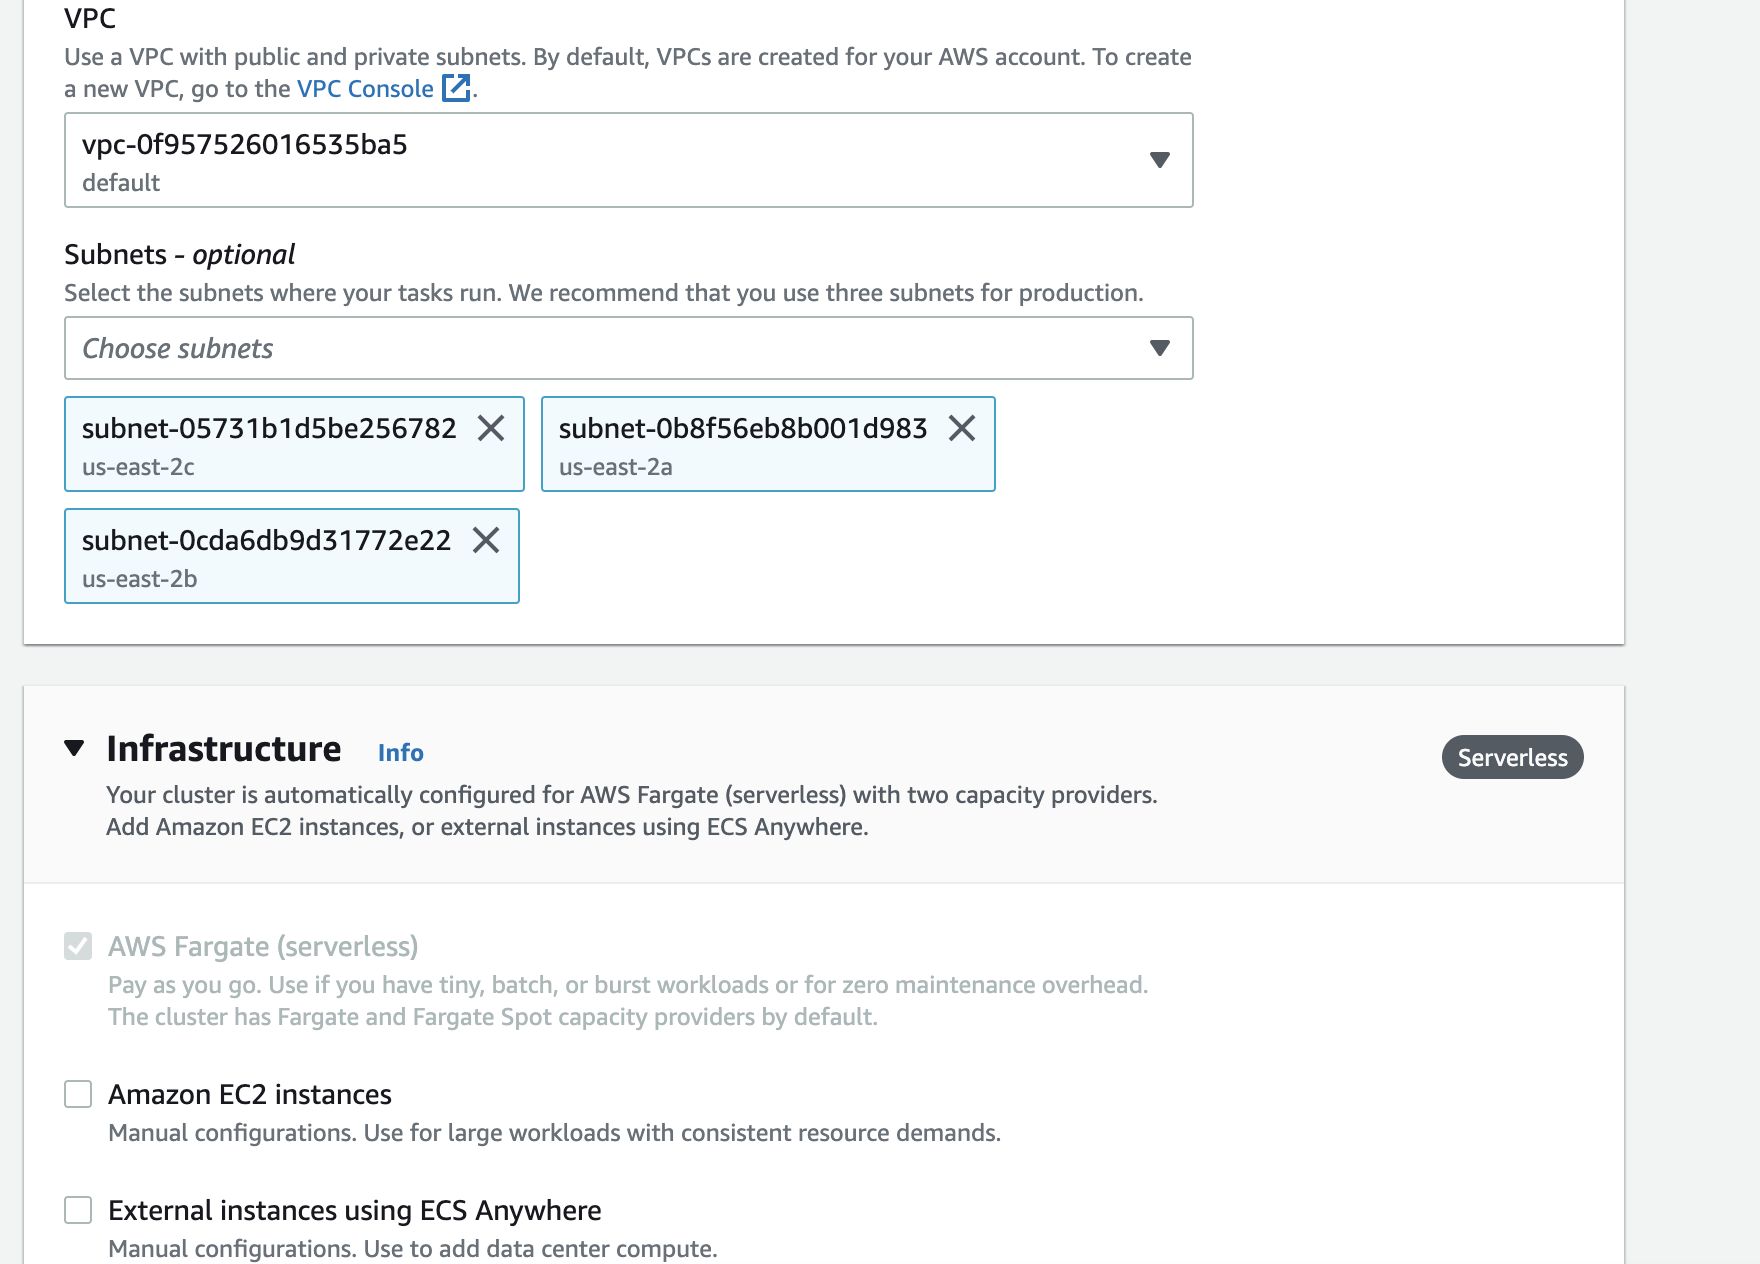This screenshot has width=1760, height=1264.
Task: Remove subnet-0b8f56eb8b001d983 using its X icon
Action: tap(964, 429)
